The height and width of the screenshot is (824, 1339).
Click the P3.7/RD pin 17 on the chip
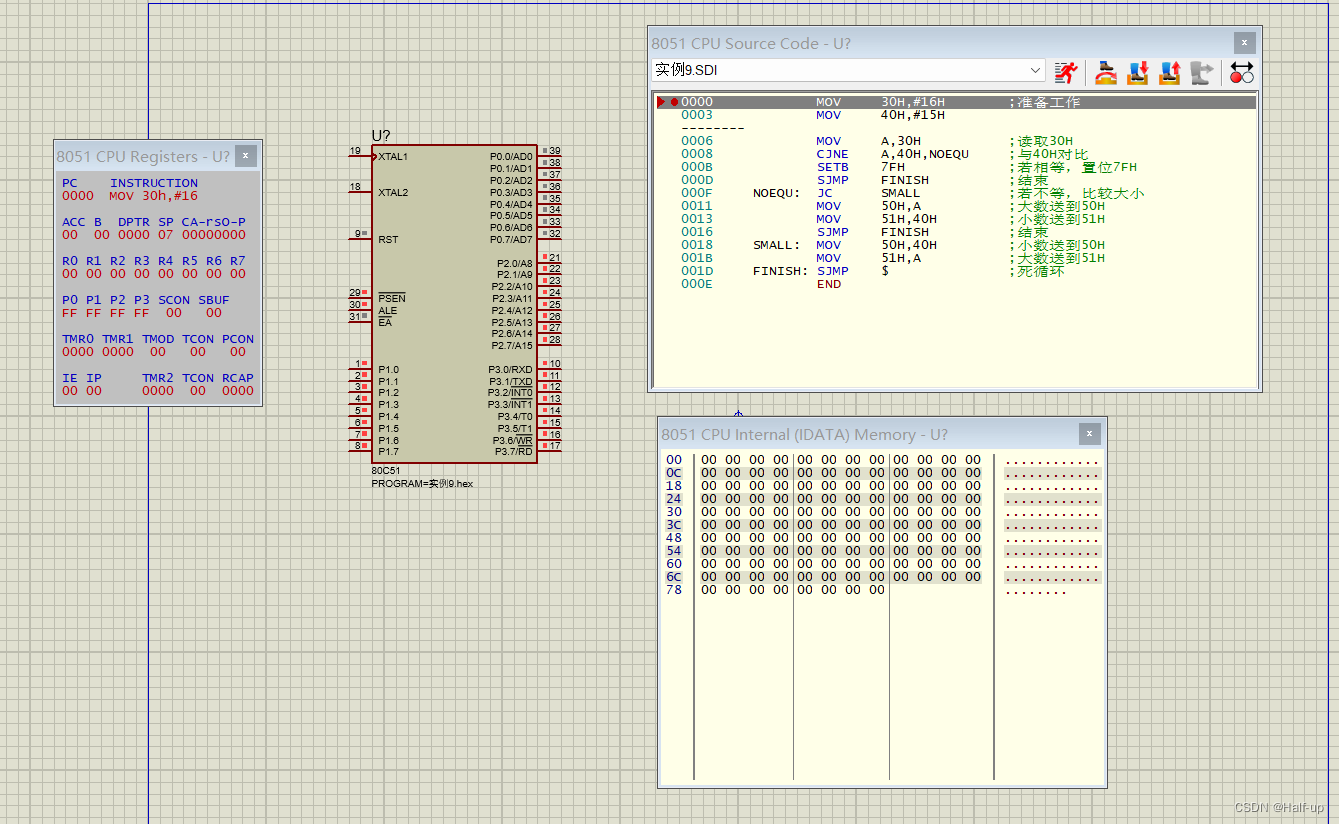549,451
